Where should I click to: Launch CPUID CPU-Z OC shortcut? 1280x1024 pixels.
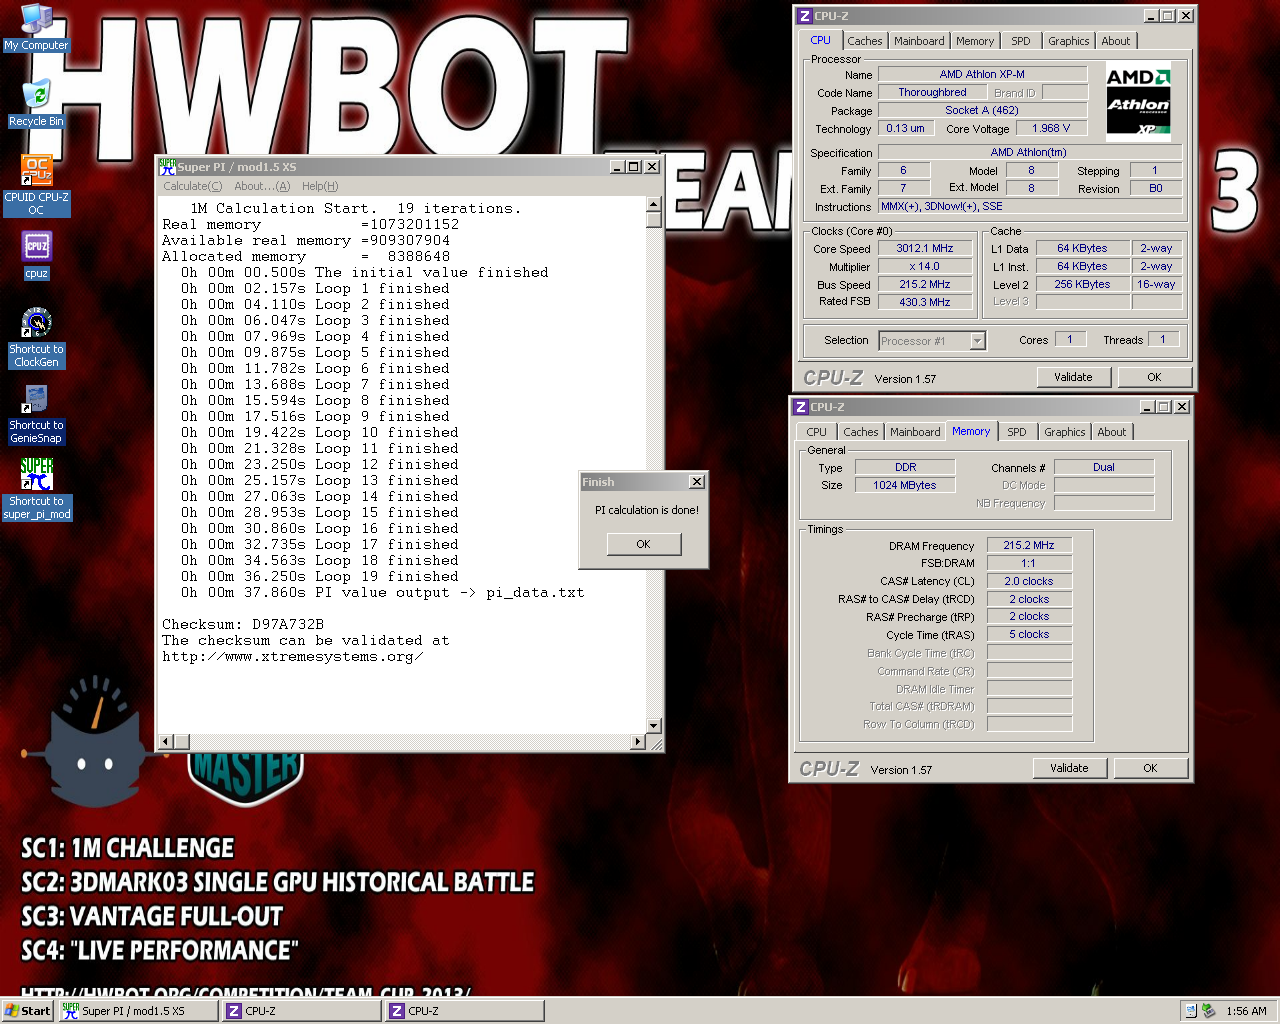click(x=36, y=185)
